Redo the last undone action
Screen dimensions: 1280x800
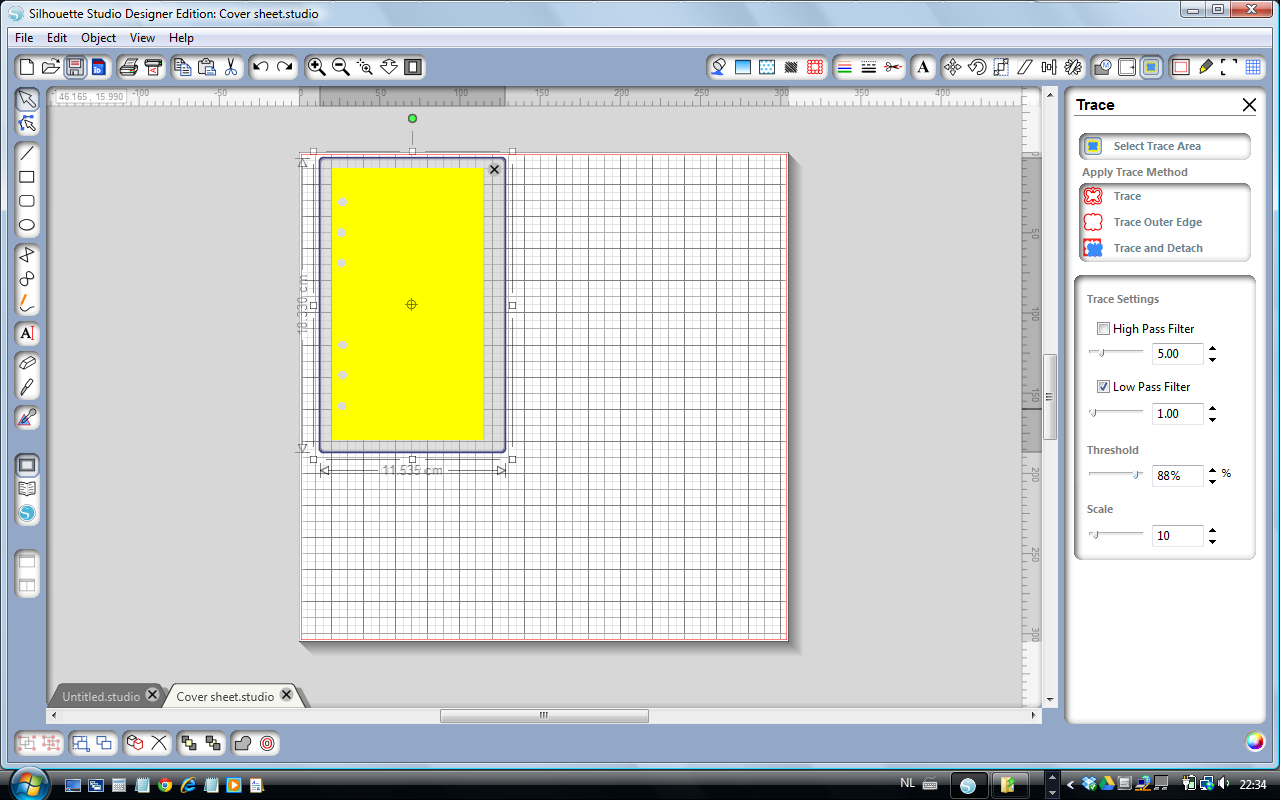pyautogui.click(x=285, y=67)
